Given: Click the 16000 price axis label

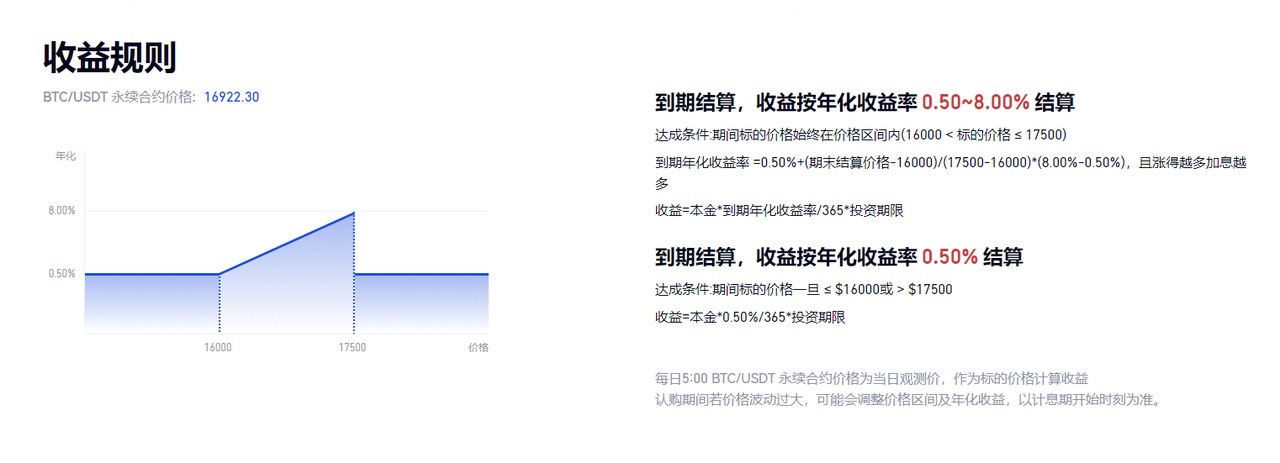Looking at the screenshot, I should (x=218, y=348).
